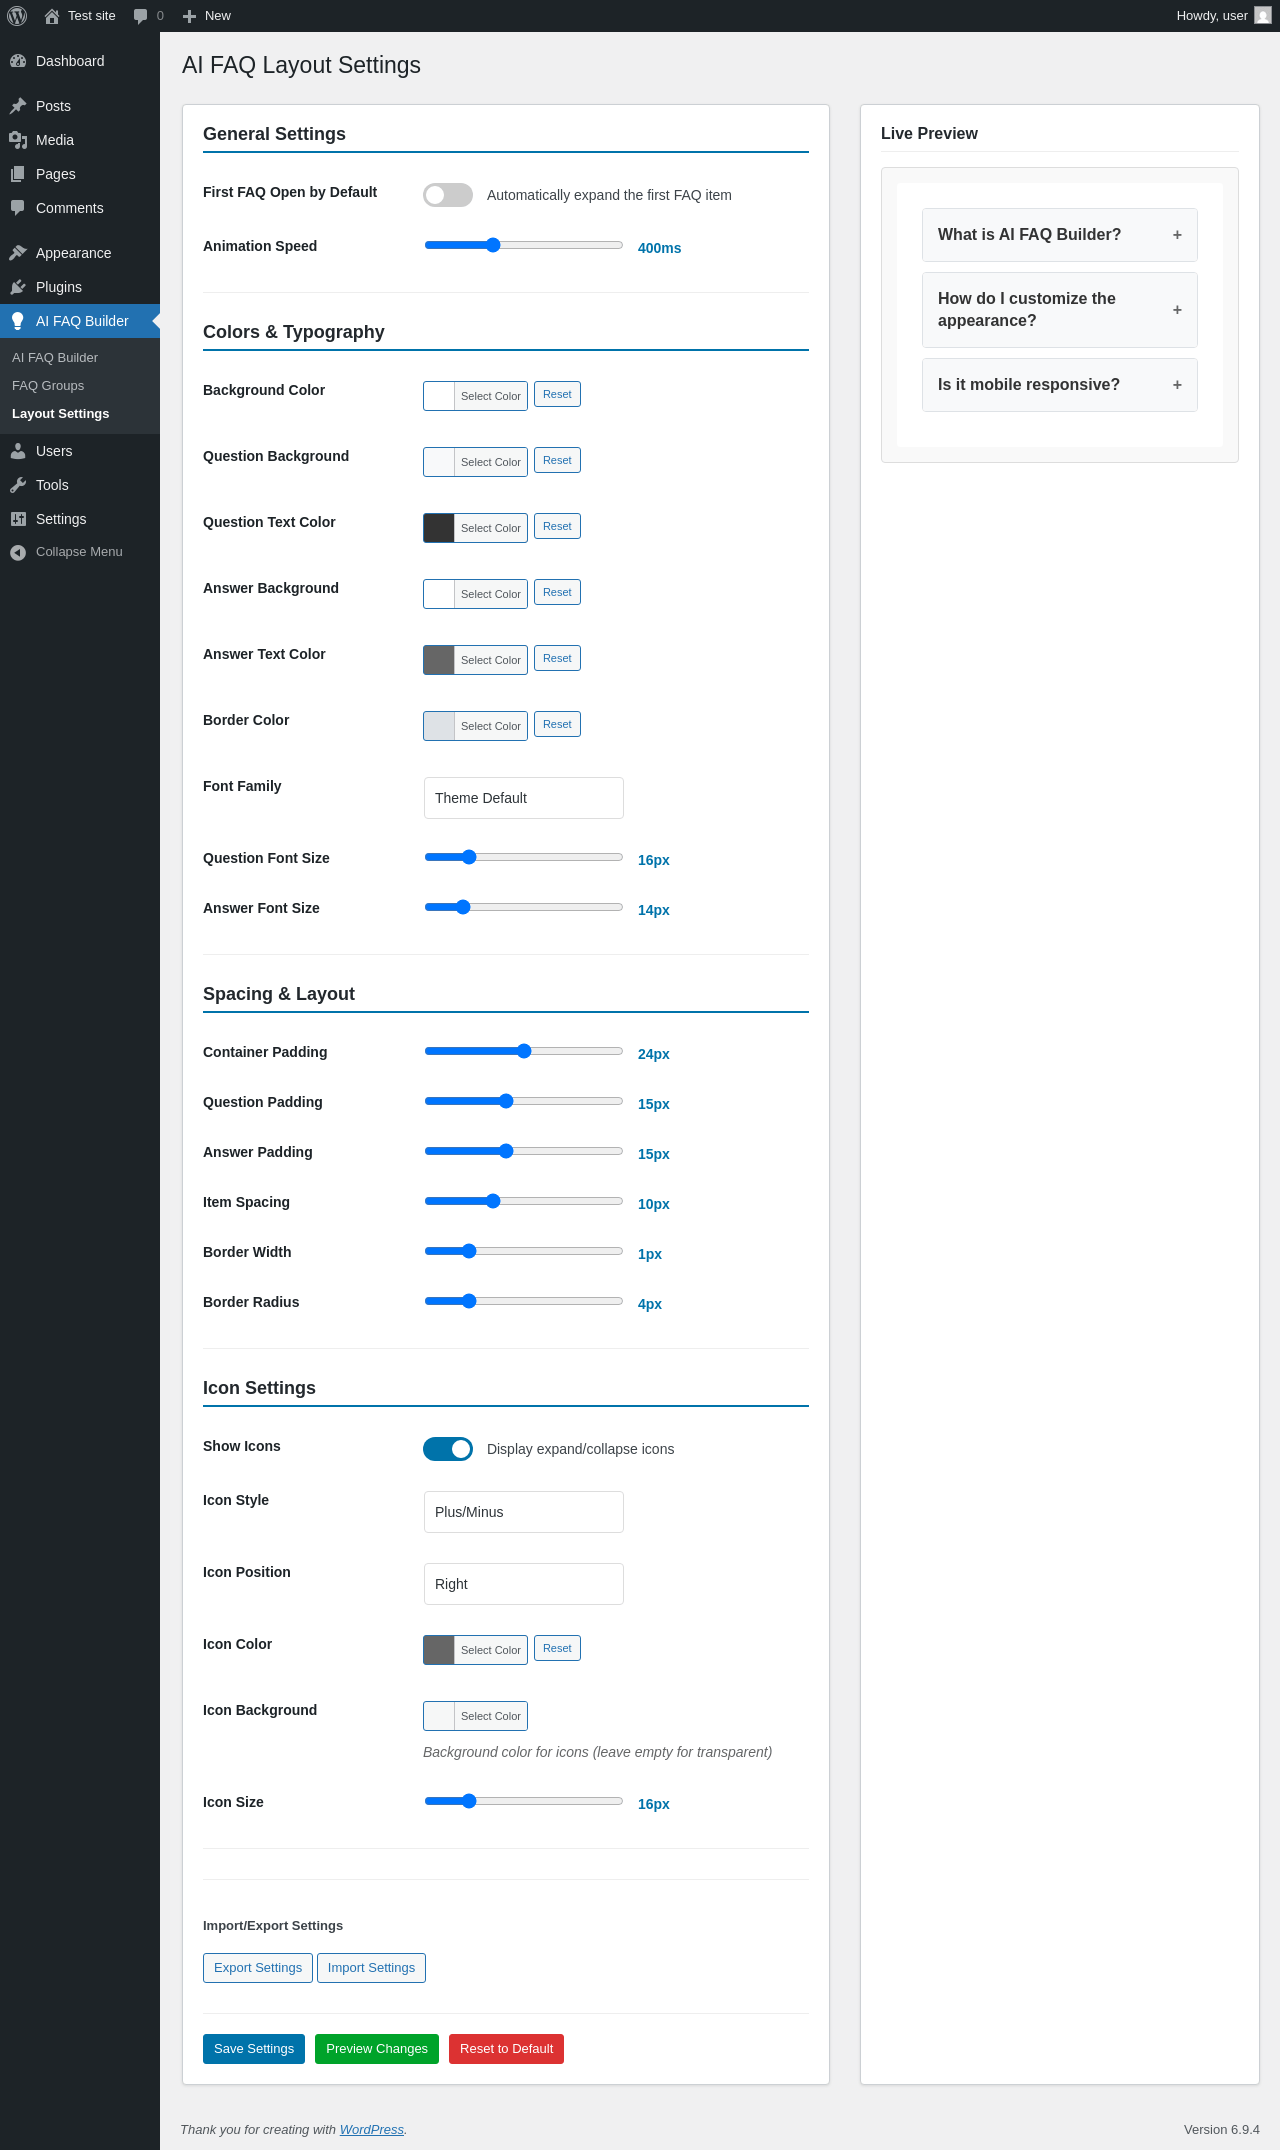Click the Question Text Color swatch

[x=439, y=528]
